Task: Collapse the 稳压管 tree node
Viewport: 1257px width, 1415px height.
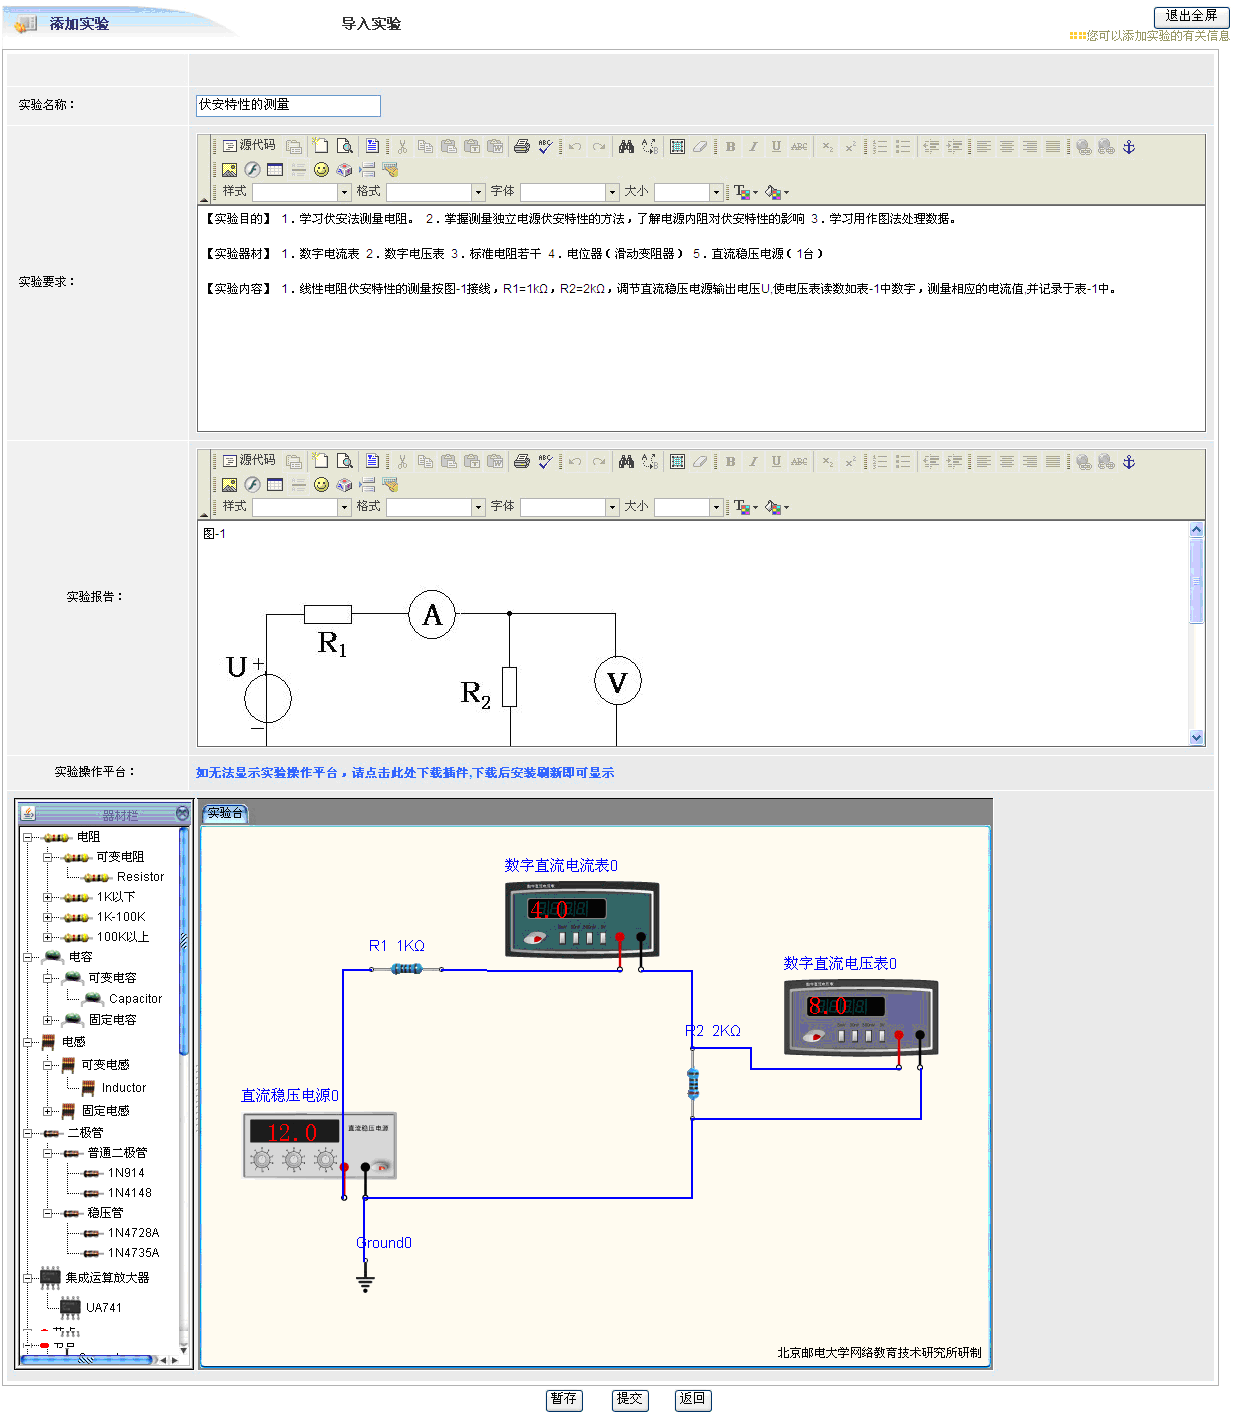Action: pyautogui.click(x=48, y=1213)
